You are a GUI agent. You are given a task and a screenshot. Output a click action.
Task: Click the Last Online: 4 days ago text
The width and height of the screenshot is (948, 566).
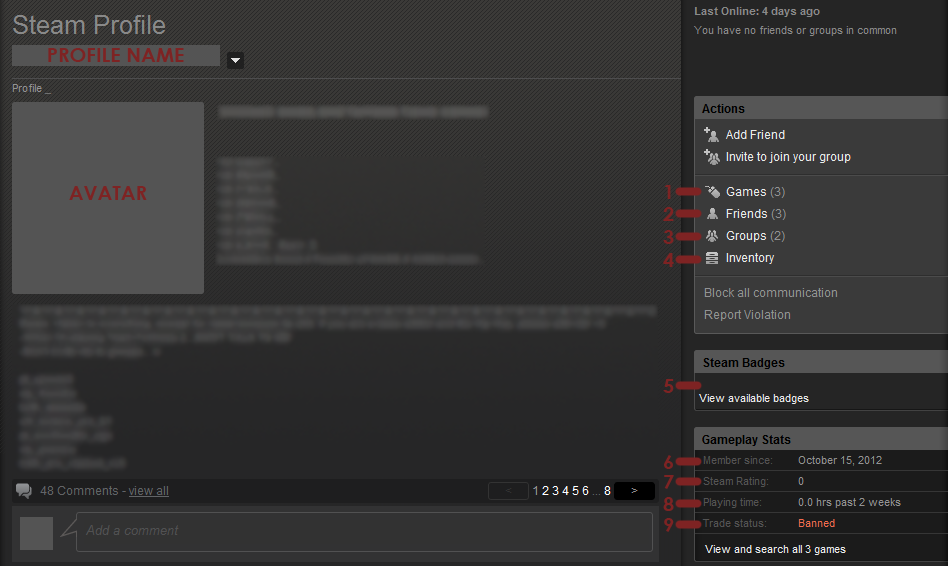coord(757,11)
